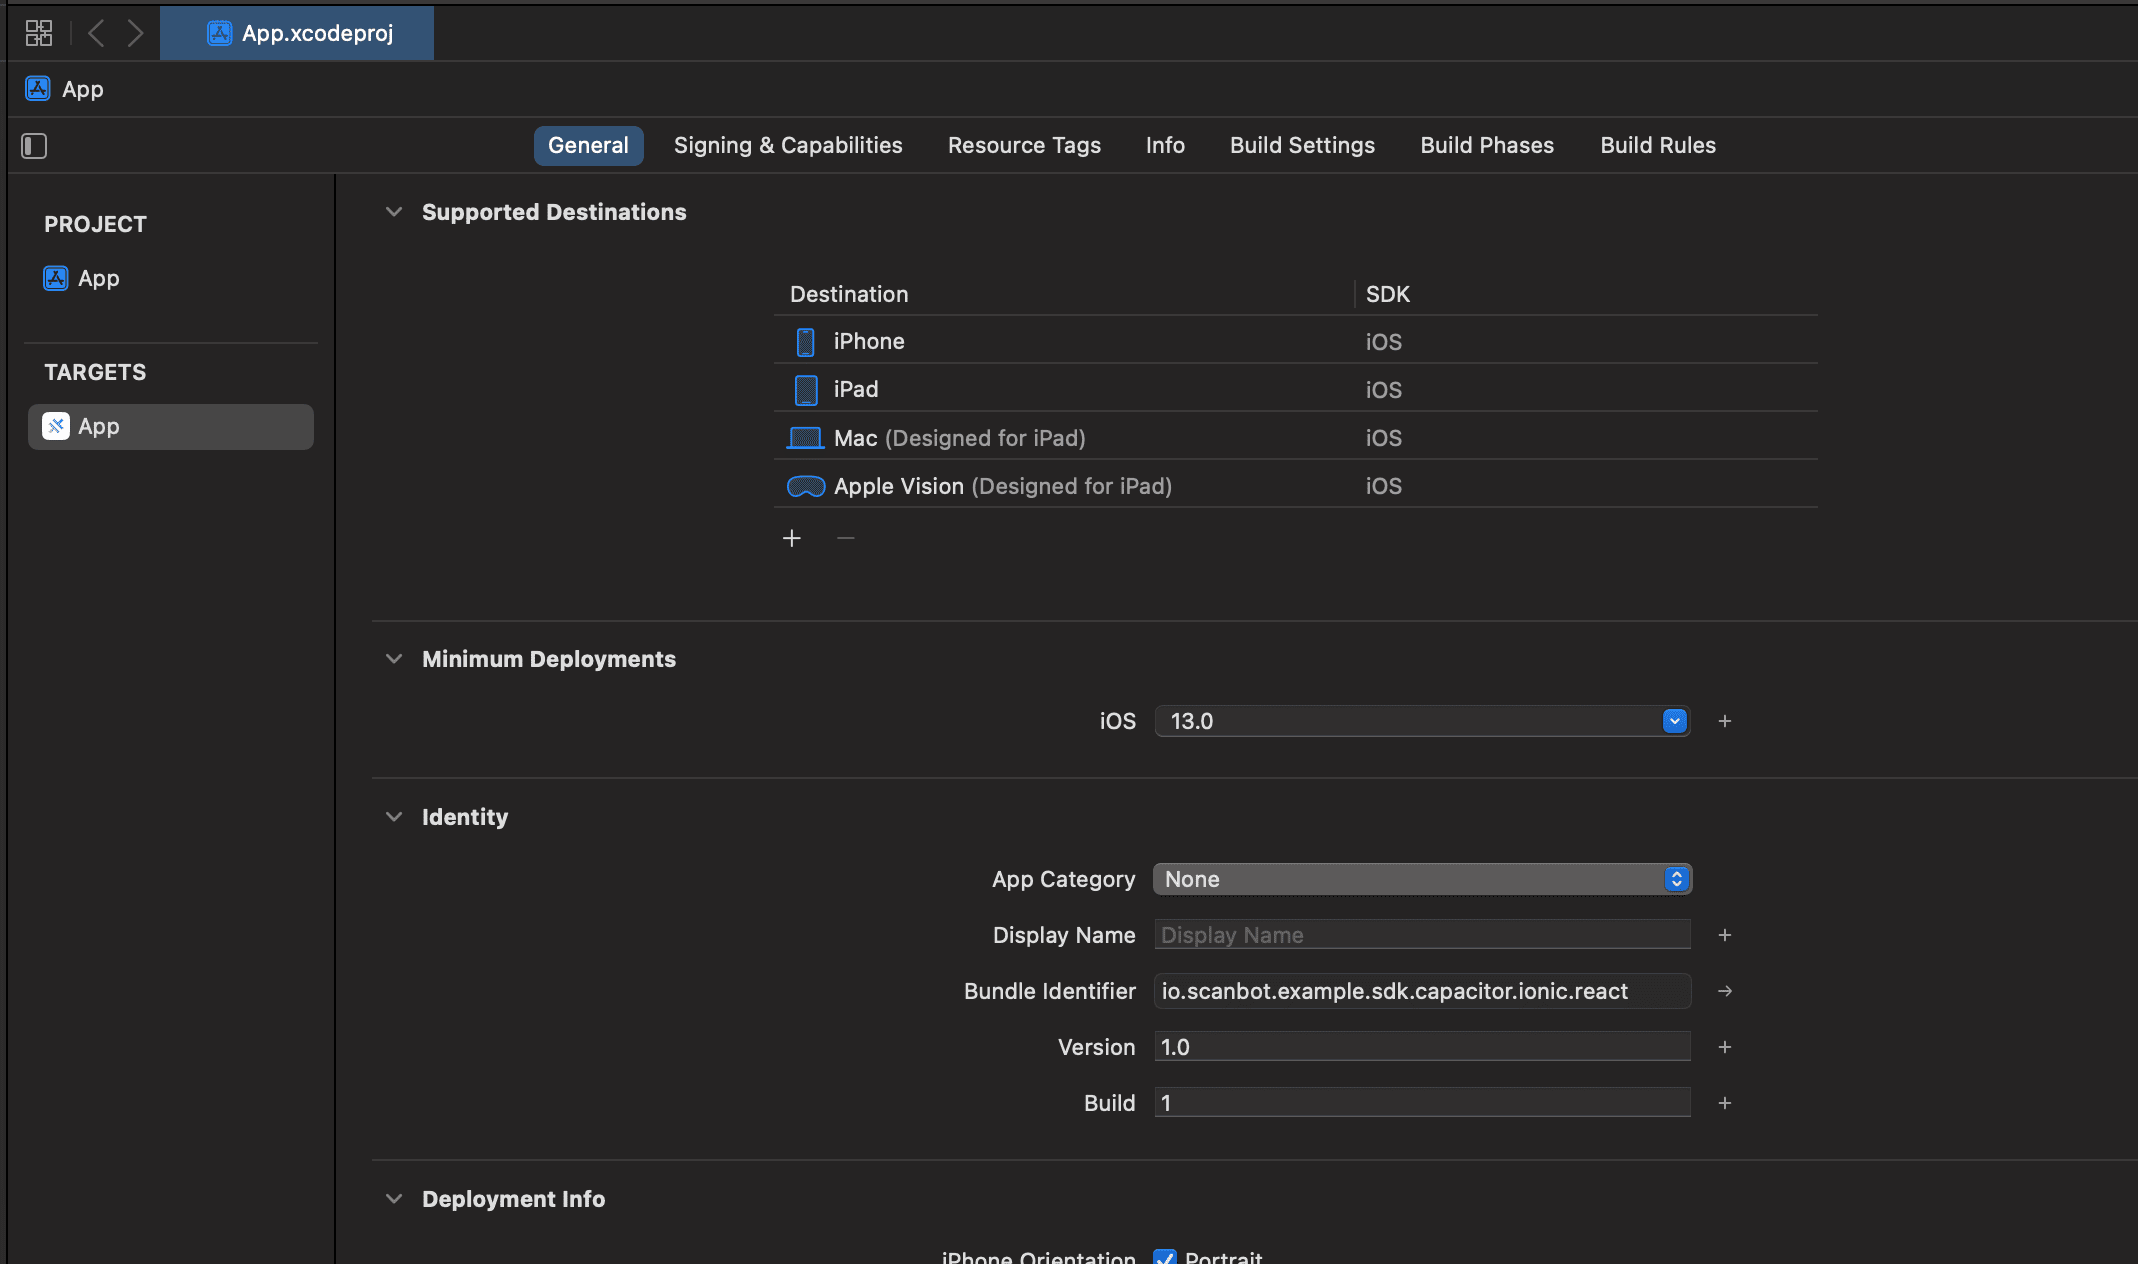Expand the Supported Destinations section
Image resolution: width=2138 pixels, height=1264 pixels.
pos(391,212)
